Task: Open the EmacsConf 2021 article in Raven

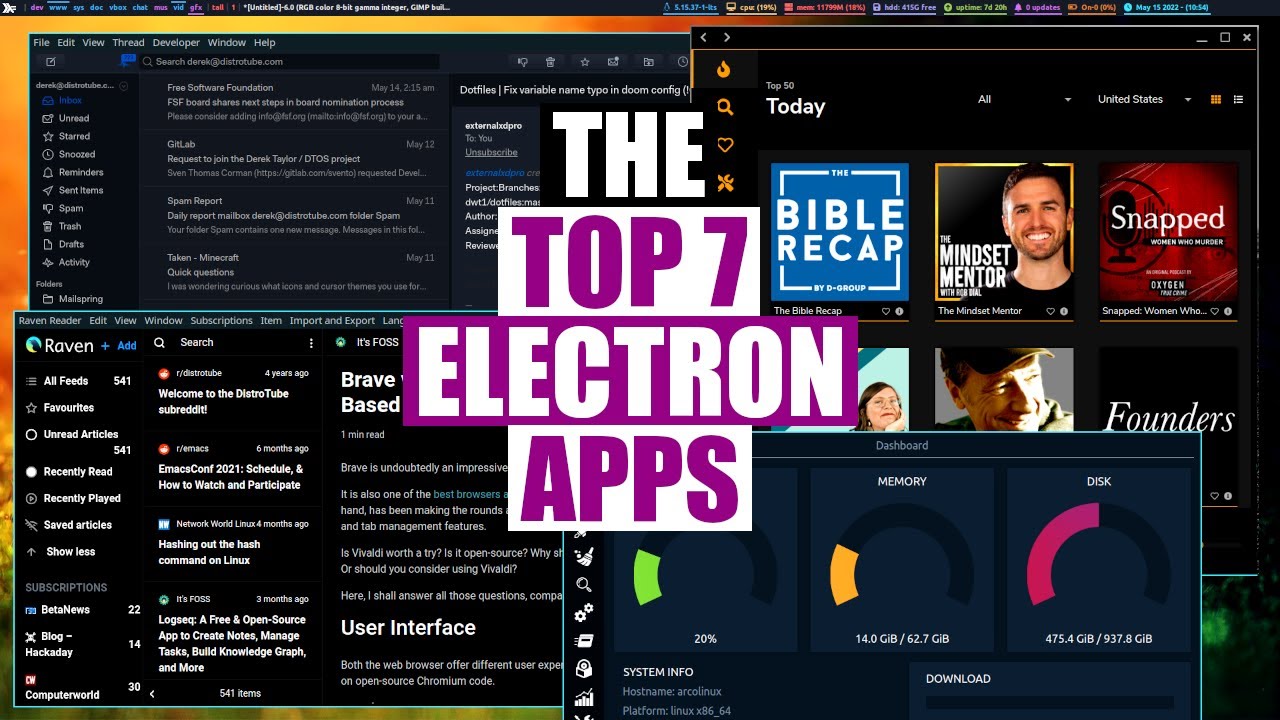Action: [x=232, y=467]
